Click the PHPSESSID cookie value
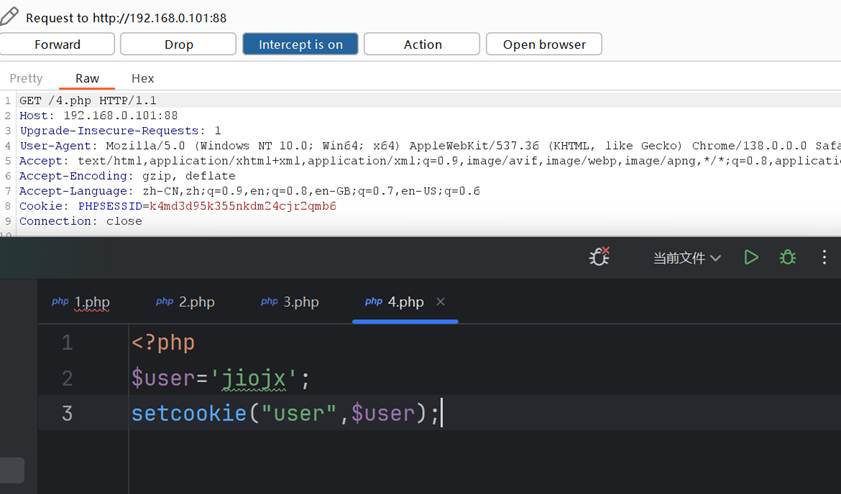 (x=242, y=206)
